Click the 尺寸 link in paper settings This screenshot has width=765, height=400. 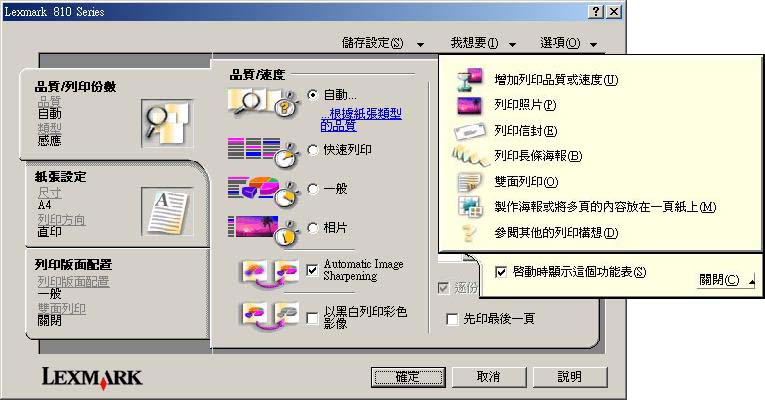pos(49,193)
